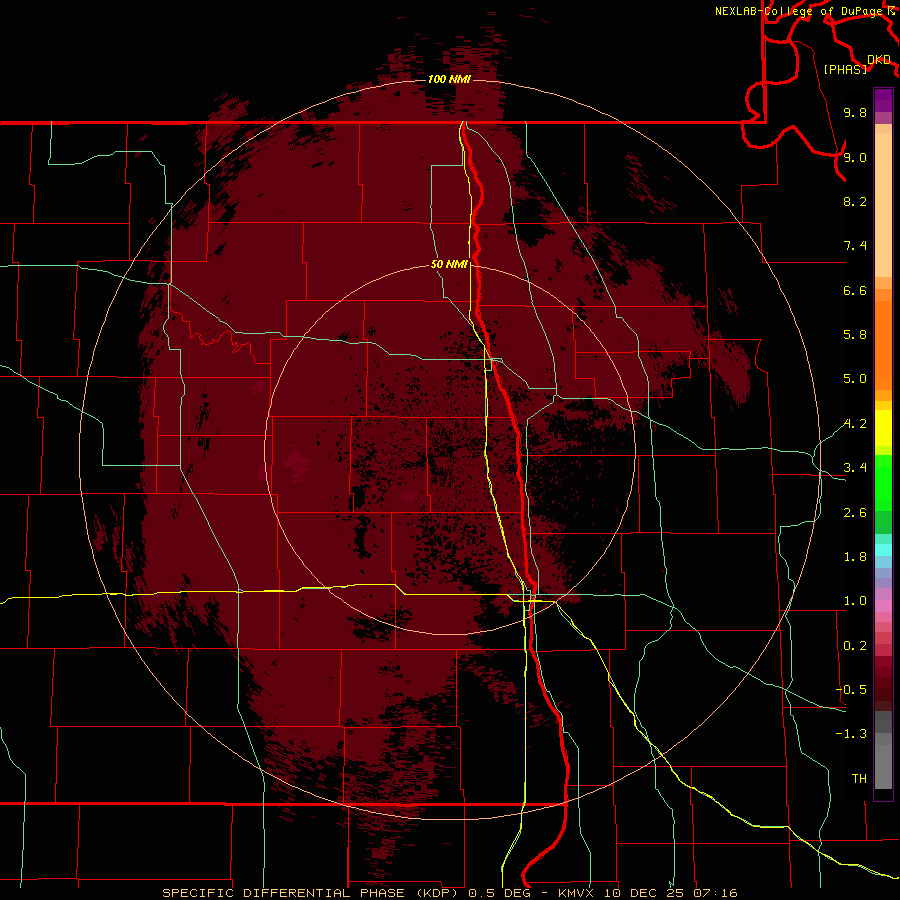900x900 pixels.
Task: Pick the pink segment near 1.0
Action: [x=883, y=606]
